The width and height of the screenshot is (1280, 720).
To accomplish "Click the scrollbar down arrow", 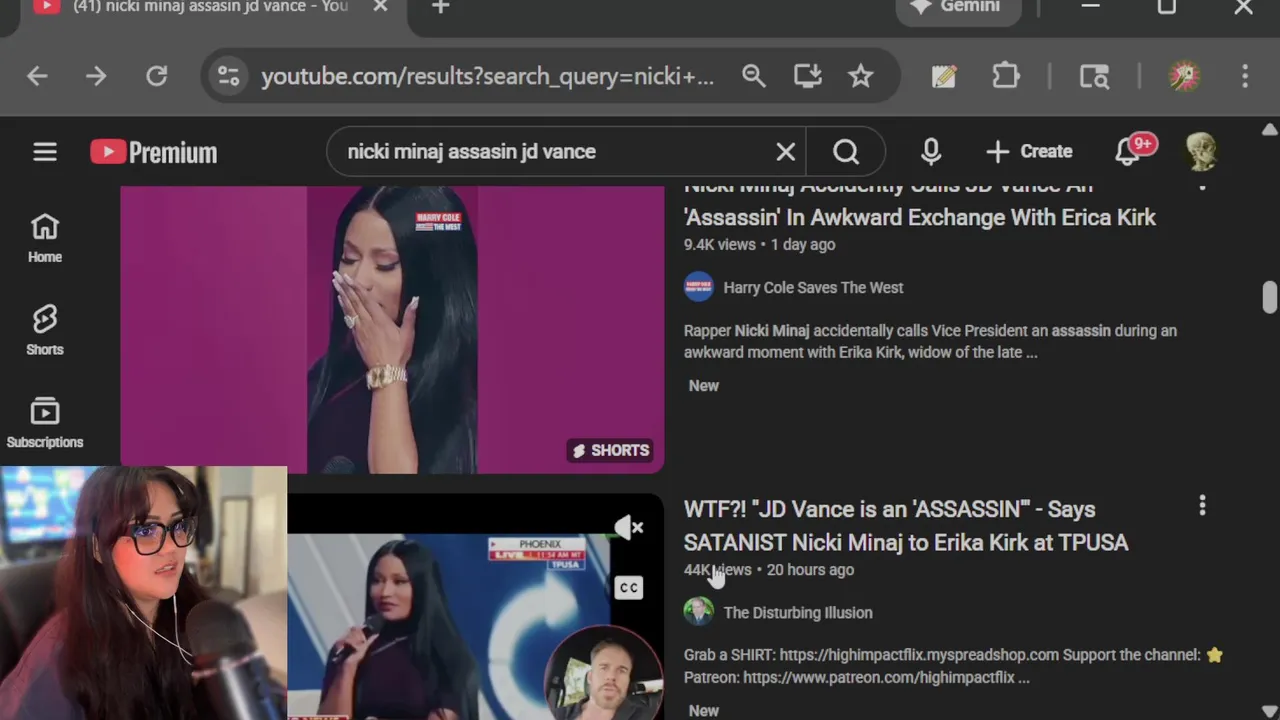I will [x=1270, y=710].
